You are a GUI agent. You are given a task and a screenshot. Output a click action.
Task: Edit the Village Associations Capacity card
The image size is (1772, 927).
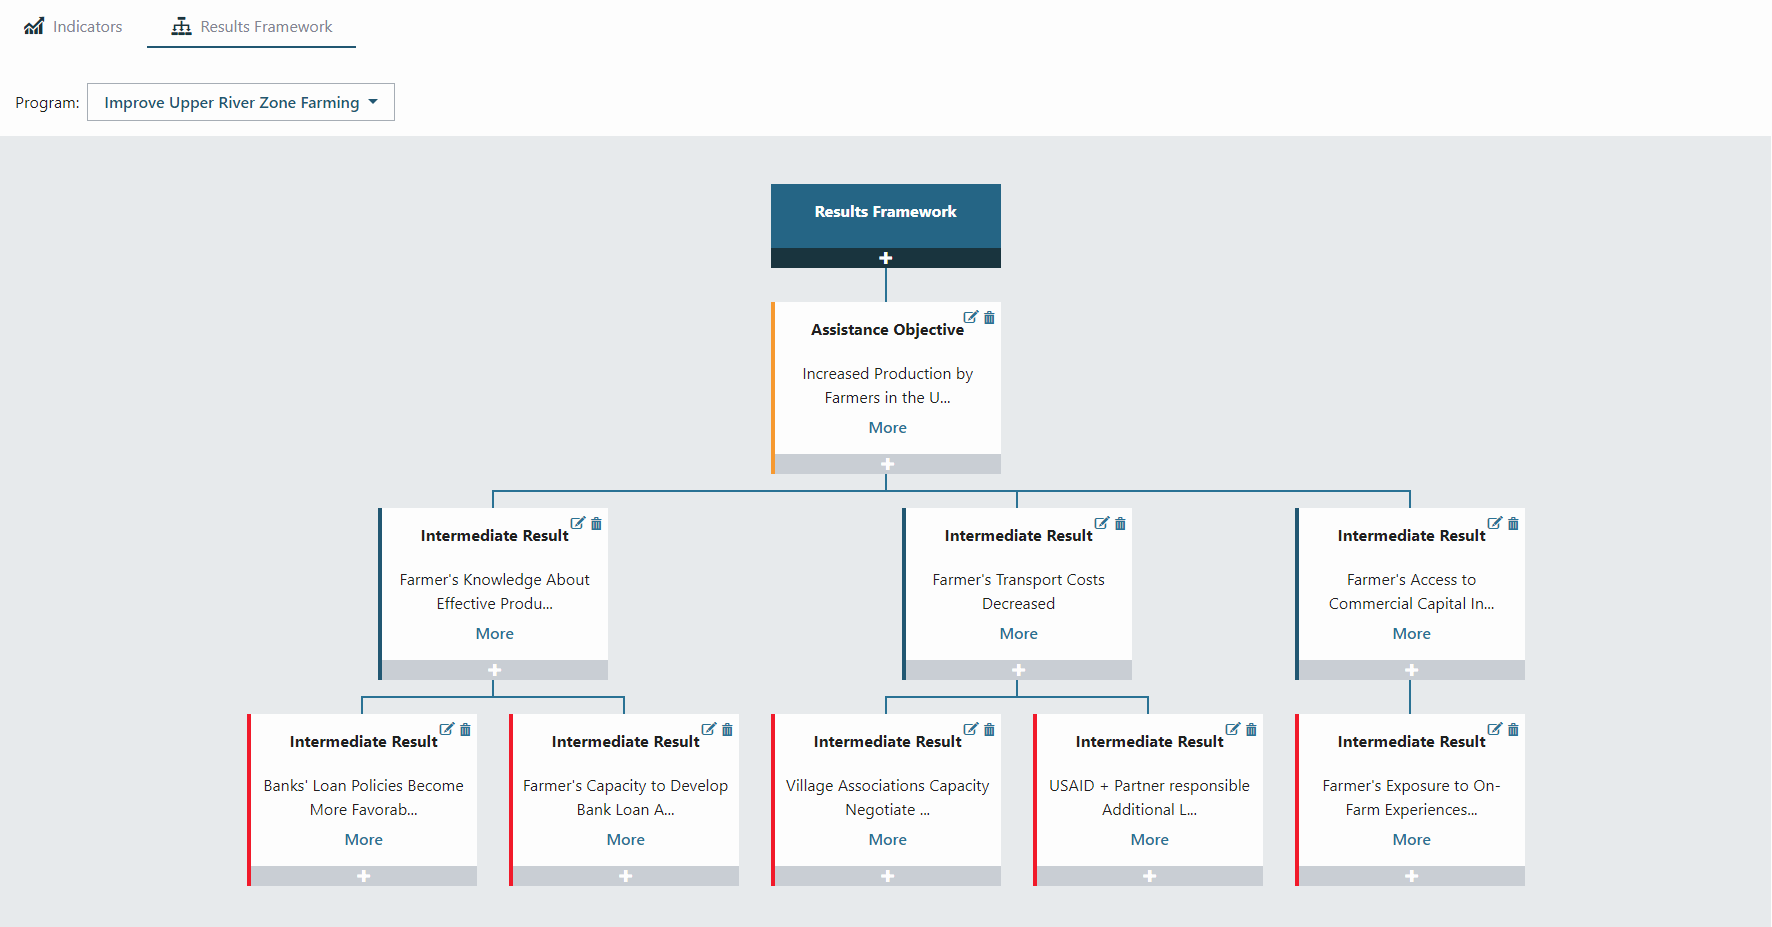tap(970, 729)
